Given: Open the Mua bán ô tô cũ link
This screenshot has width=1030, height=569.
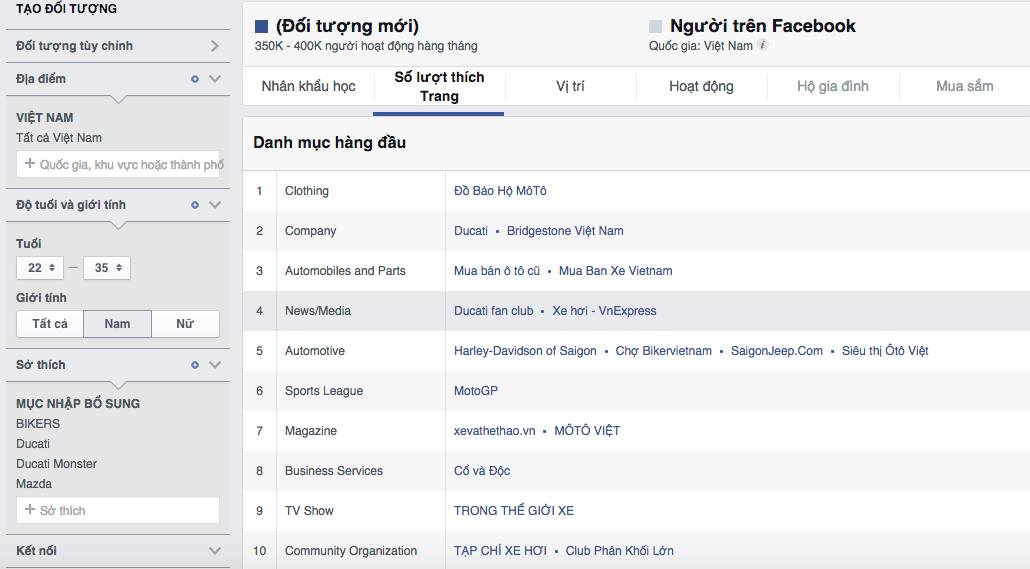Looking at the screenshot, I should tap(497, 271).
